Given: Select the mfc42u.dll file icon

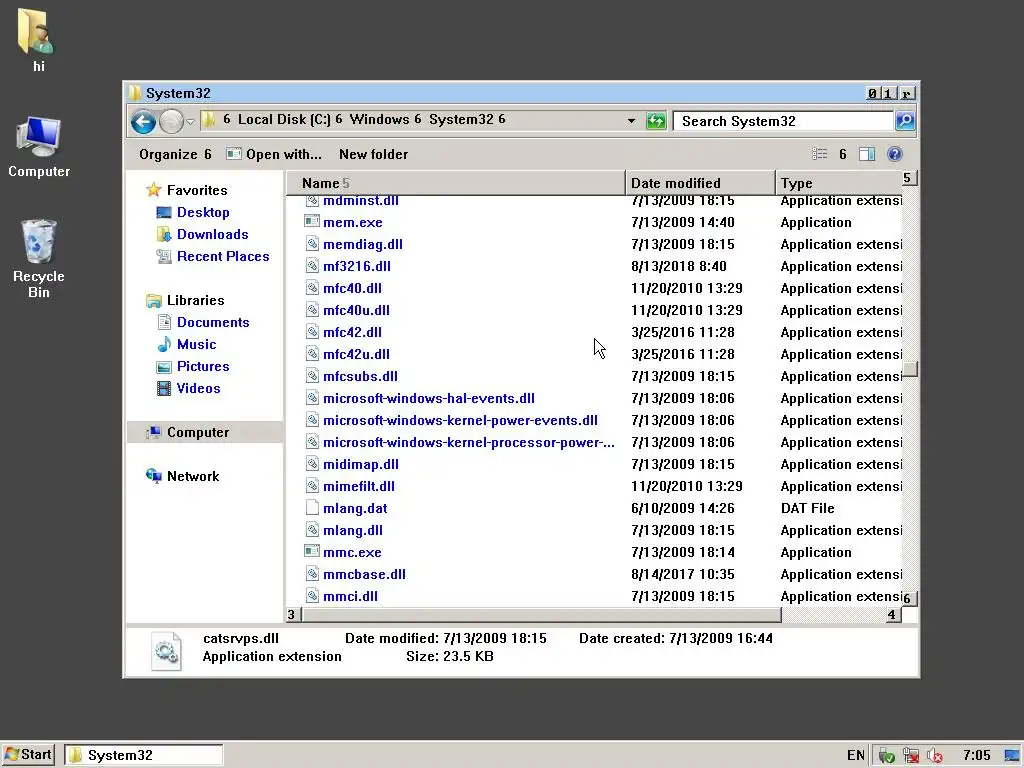Looking at the screenshot, I should [x=312, y=354].
